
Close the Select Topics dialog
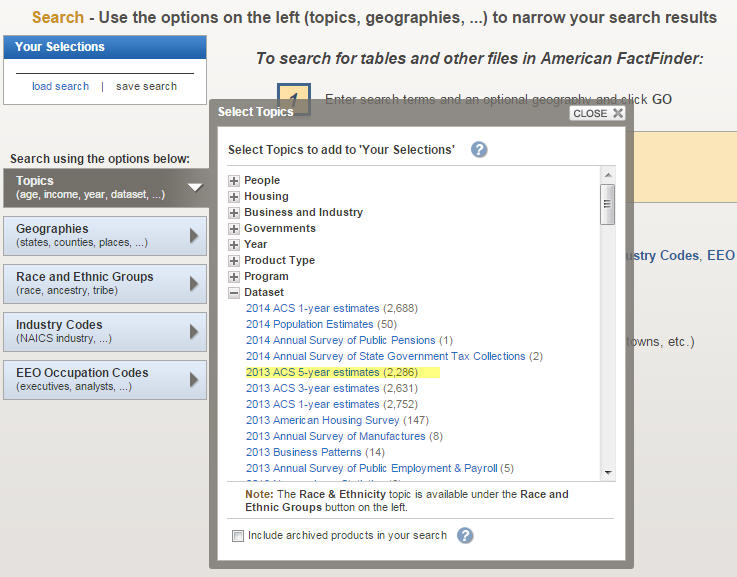(x=597, y=113)
